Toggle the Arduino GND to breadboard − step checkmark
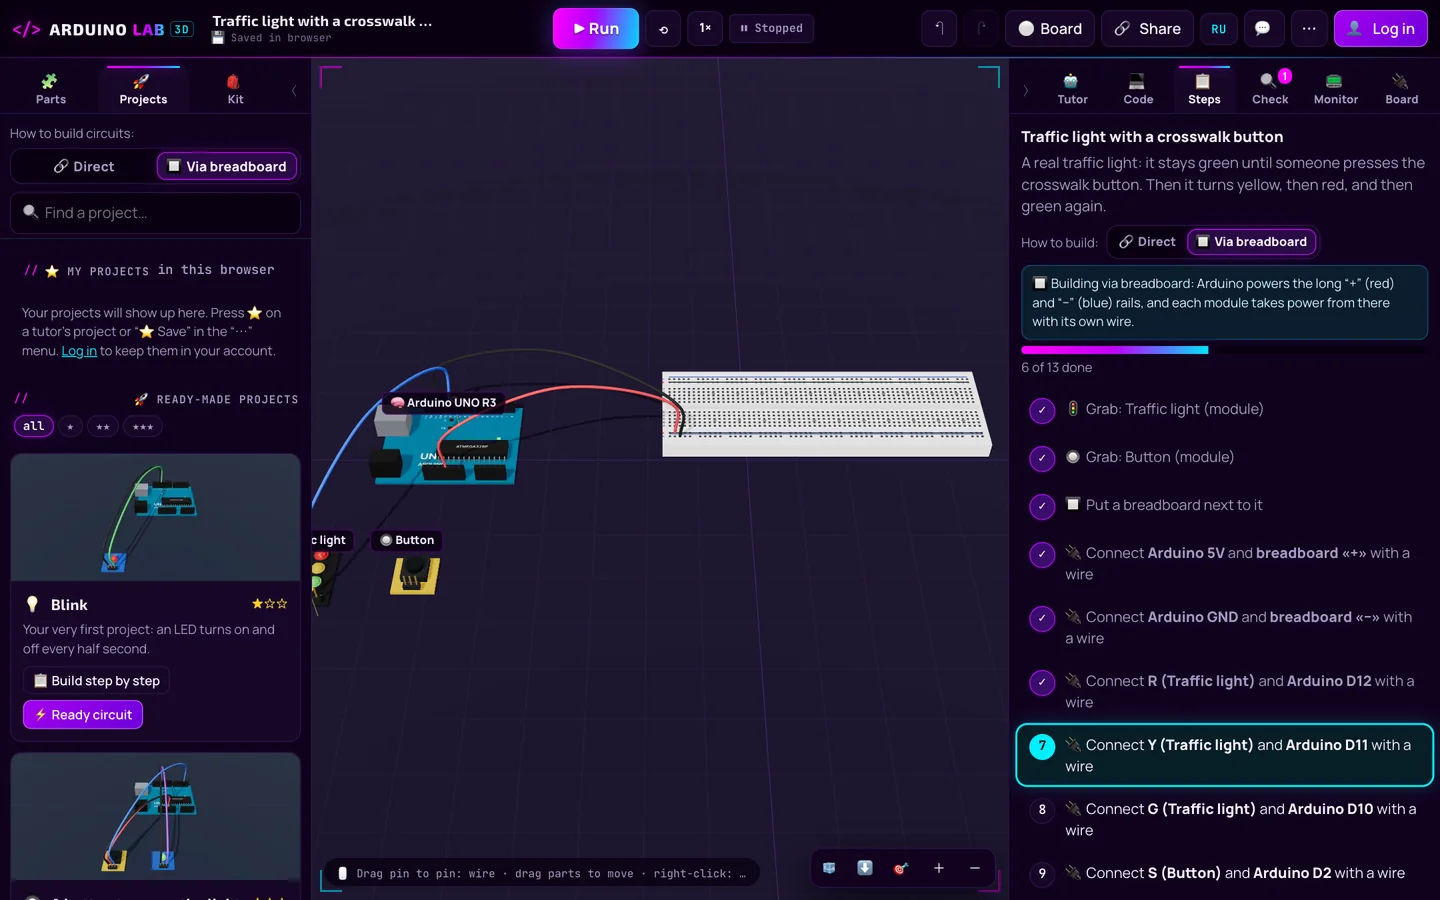 click(x=1042, y=618)
